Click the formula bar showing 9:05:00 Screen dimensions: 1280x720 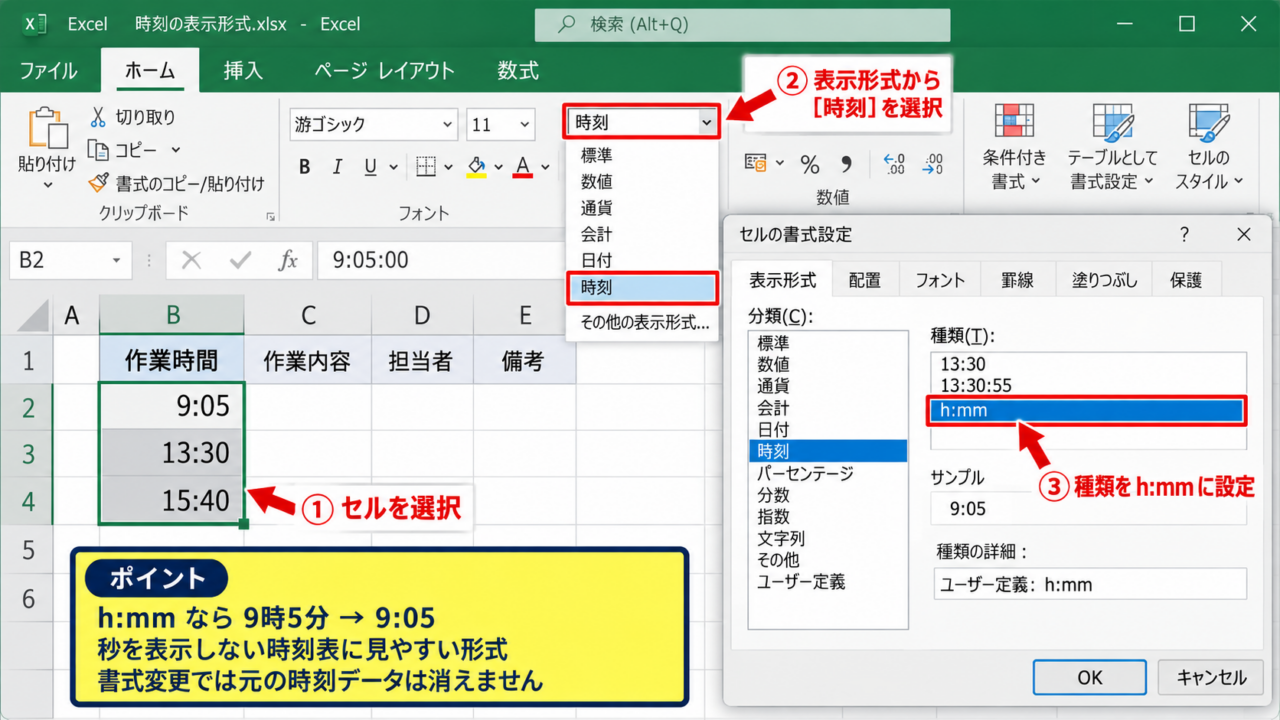[x=440, y=260]
